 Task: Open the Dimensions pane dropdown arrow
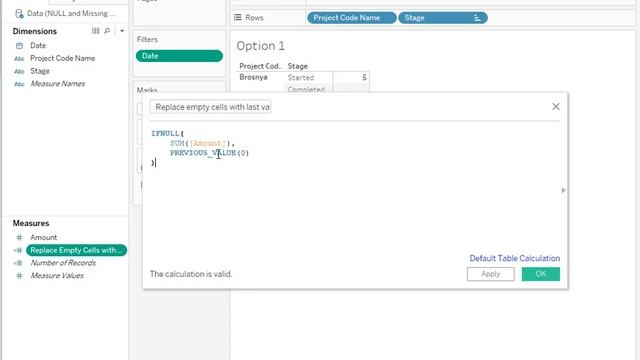point(122,31)
